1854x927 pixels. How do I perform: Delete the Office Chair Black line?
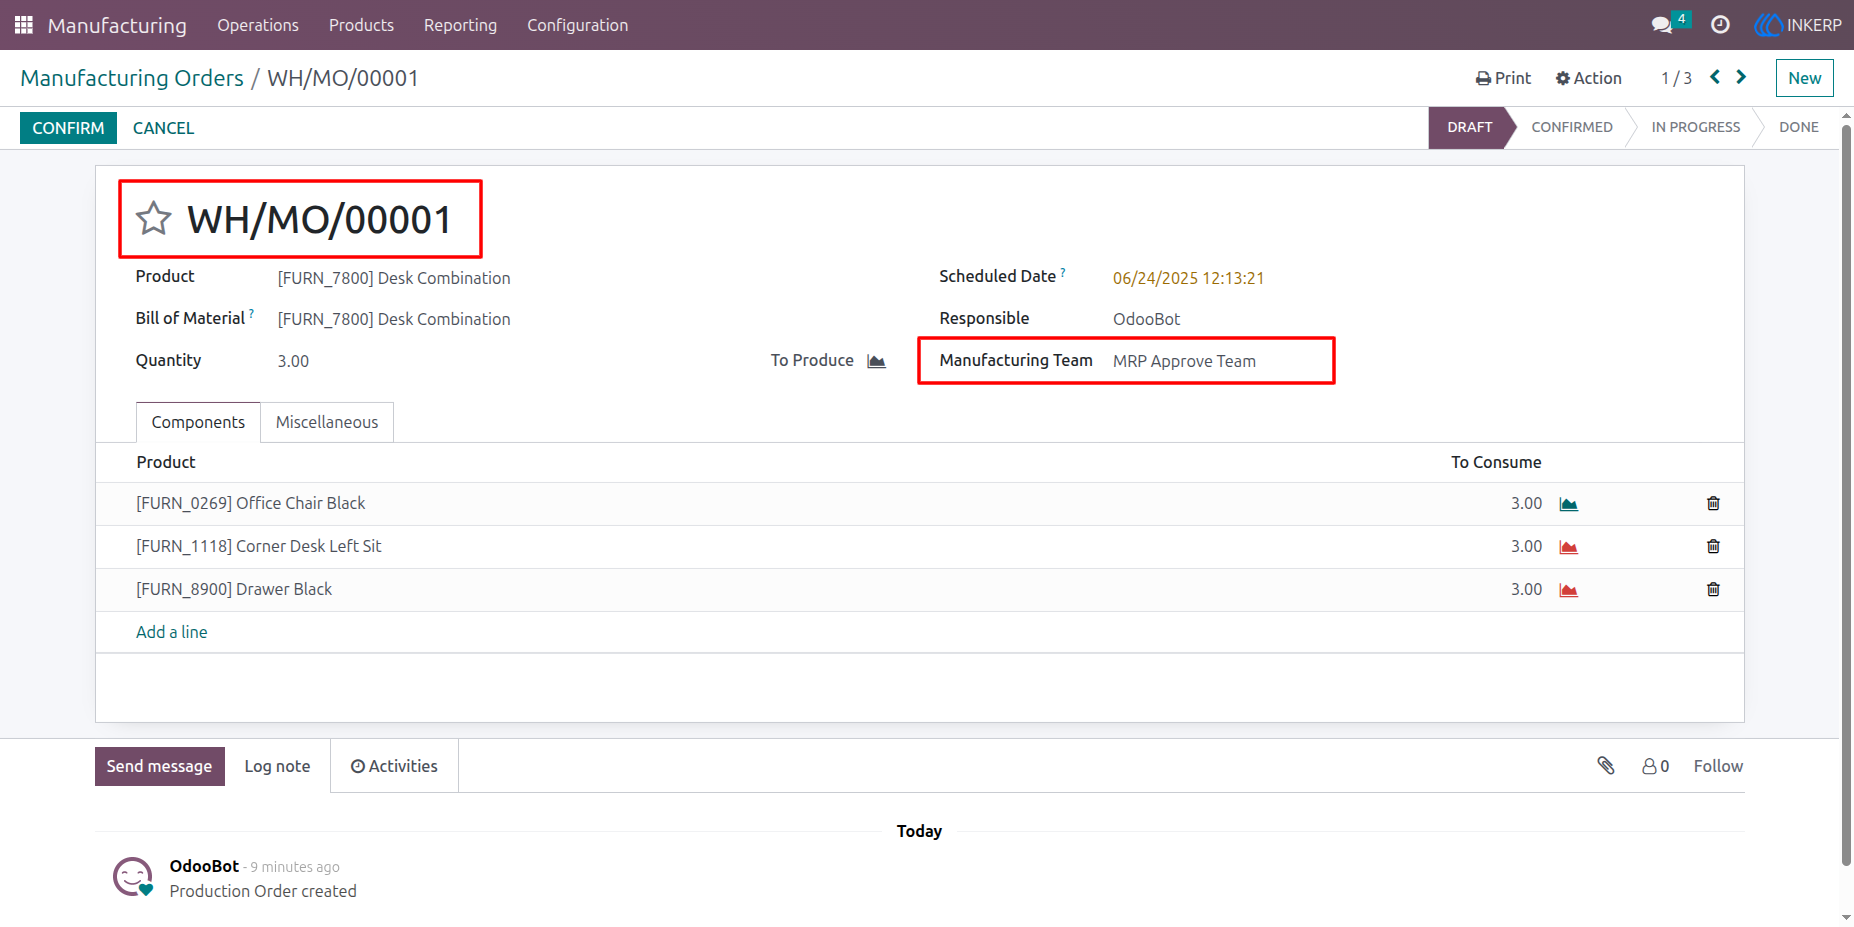(1713, 503)
